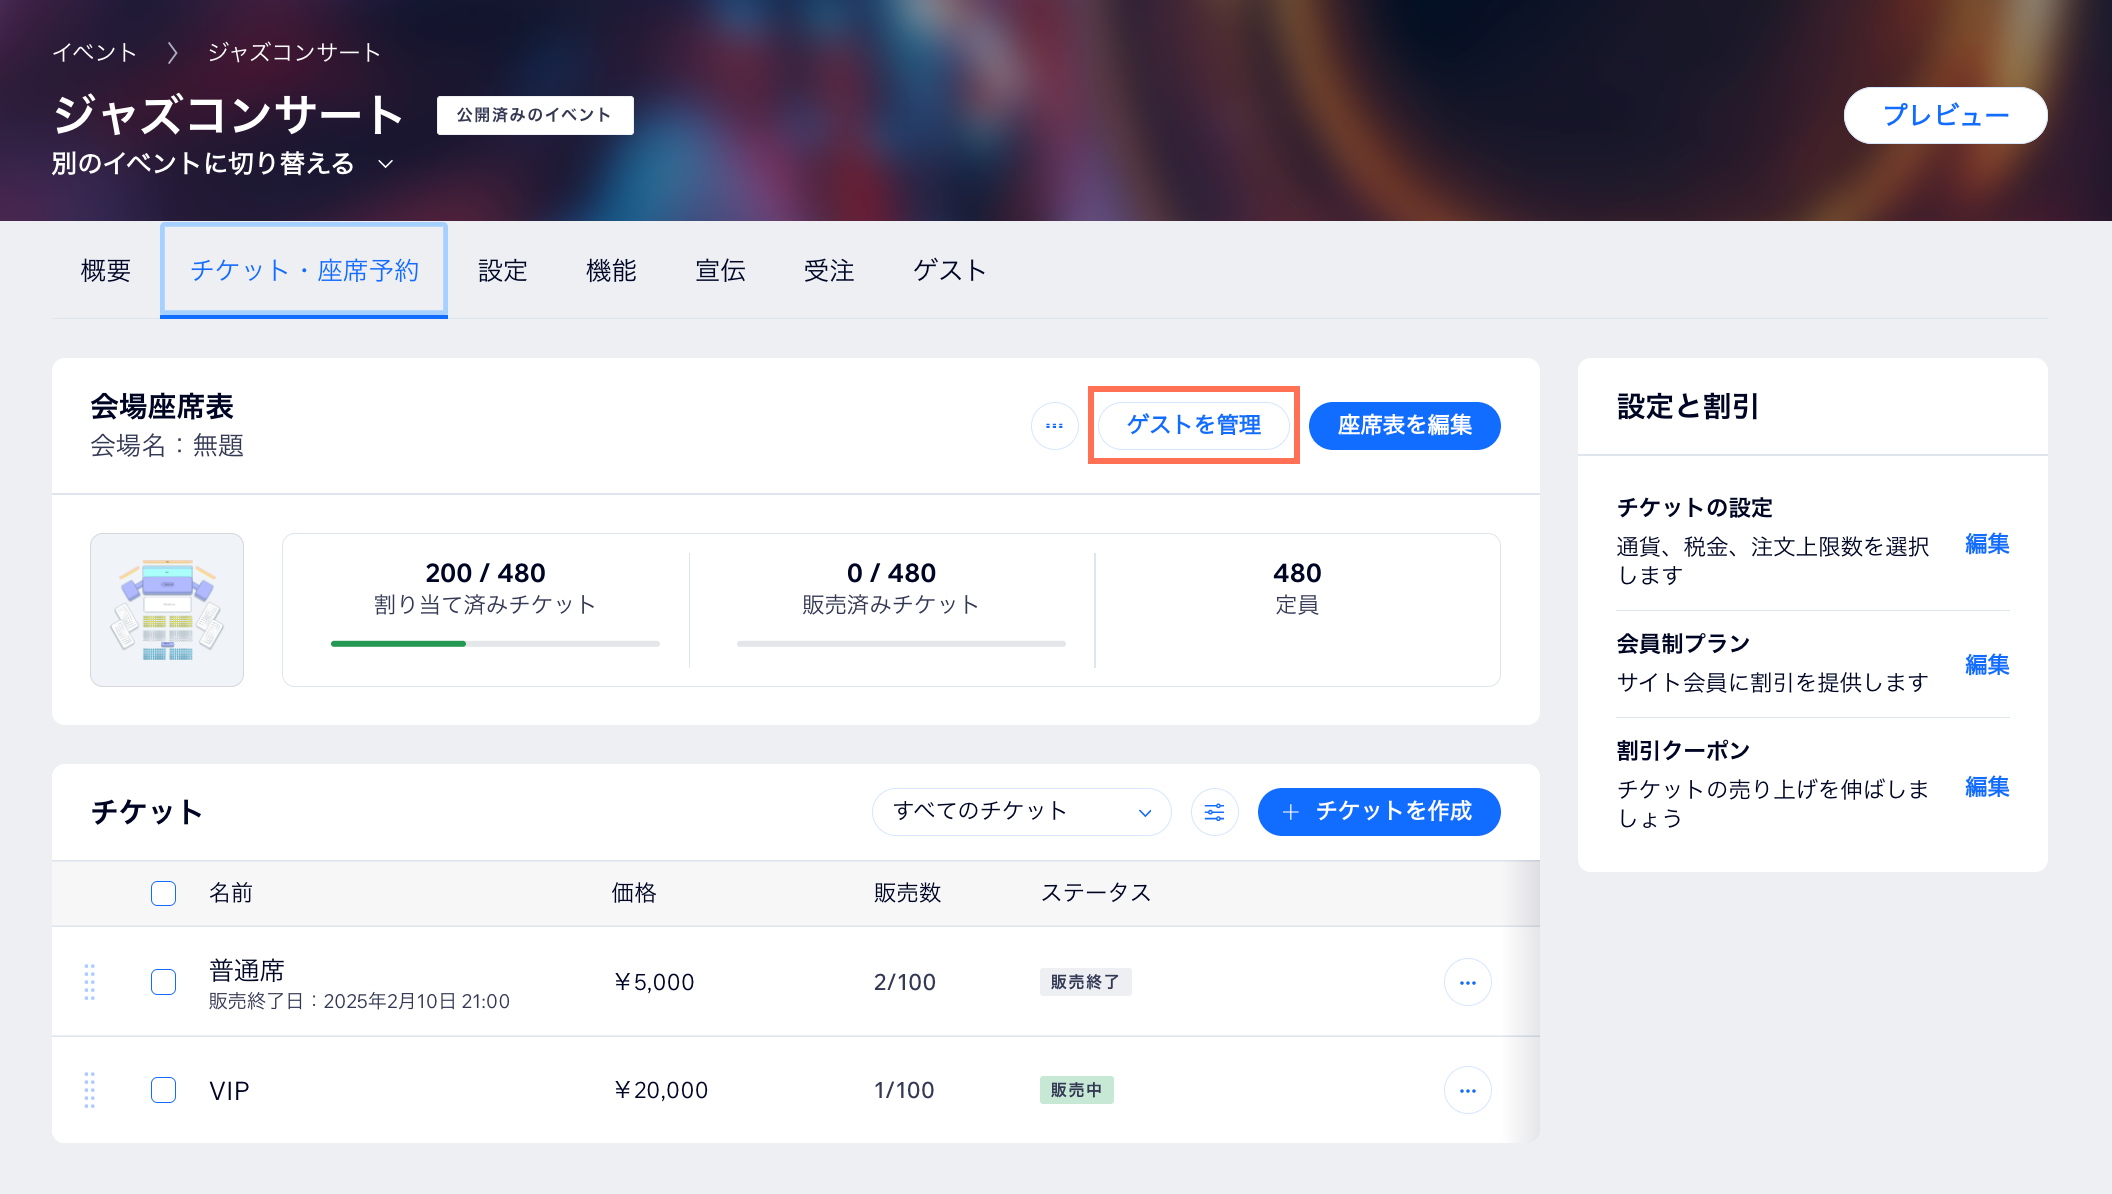The width and height of the screenshot is (2112, 1194).
Task: Click the 公開済みのイベント badge
Action: [534, 114]
